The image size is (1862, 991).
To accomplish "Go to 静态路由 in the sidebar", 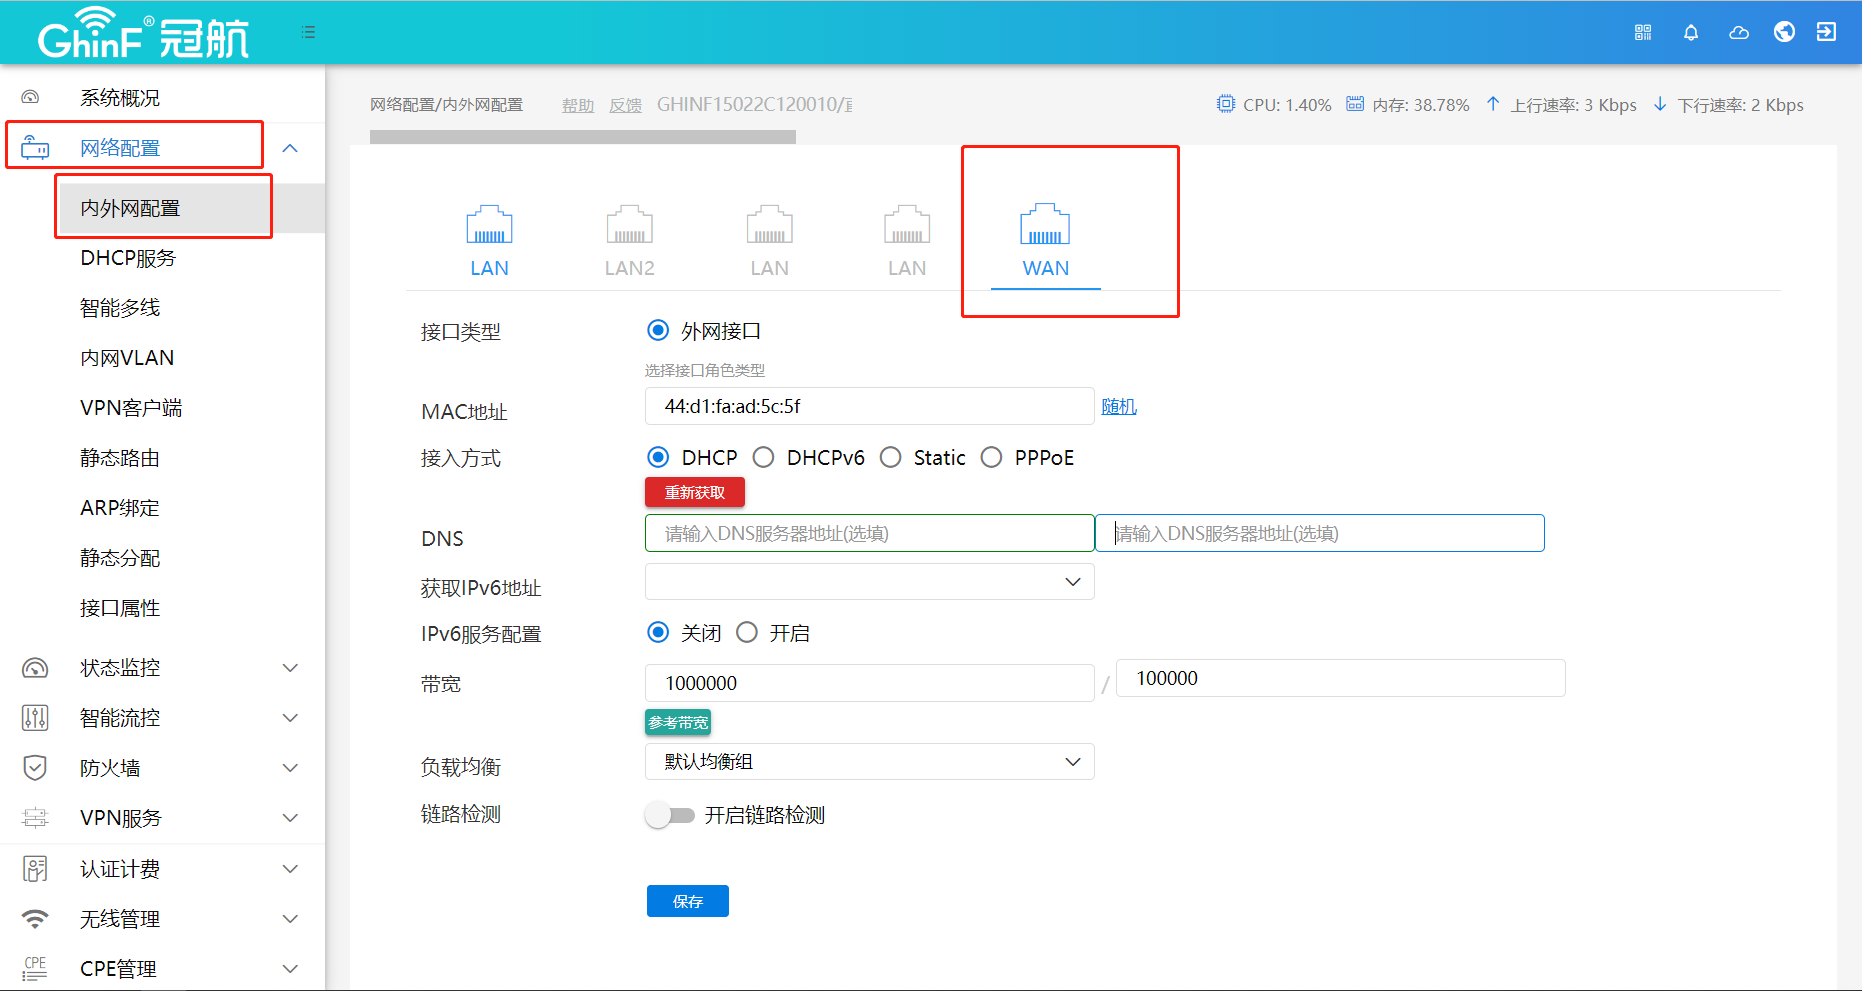I will coord(120,458).
